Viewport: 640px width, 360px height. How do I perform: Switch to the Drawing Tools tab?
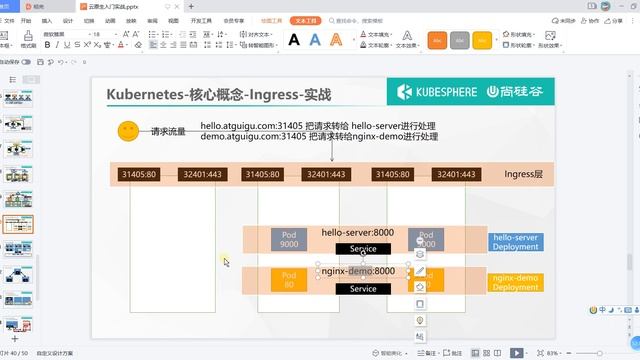pos(271,20)
